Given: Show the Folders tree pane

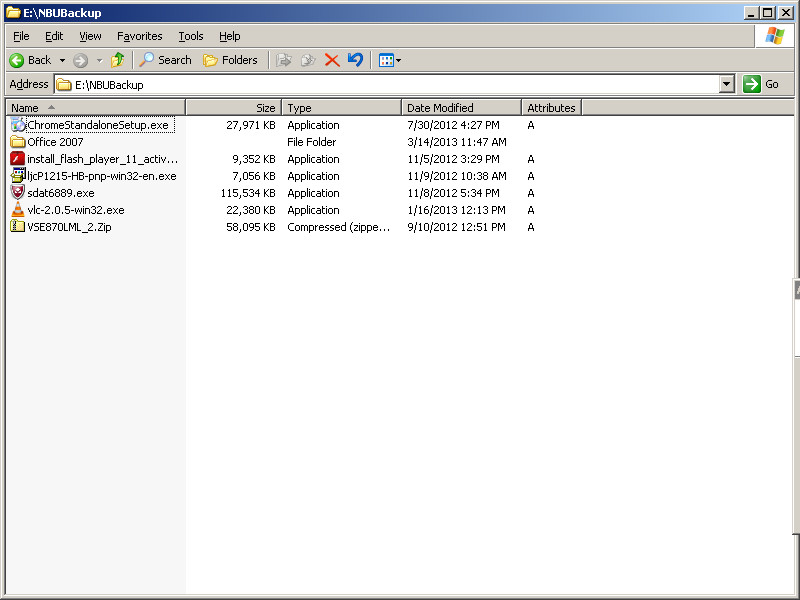Looking at the screenshot, I should (230, 60).
